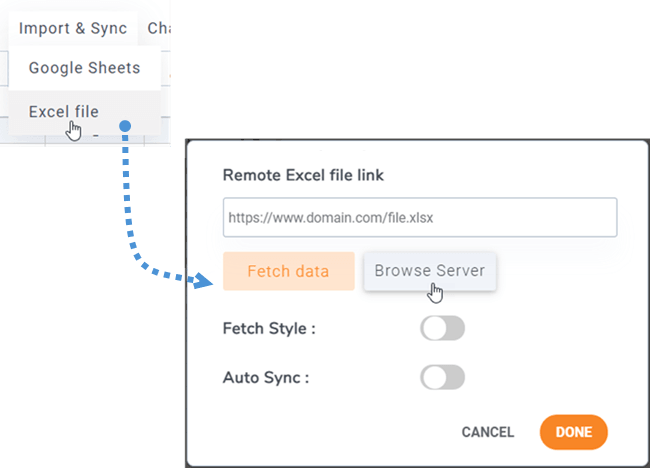650x468 pixels.
Task: Open the Import & Sync menu
Action: coord(73,28)
